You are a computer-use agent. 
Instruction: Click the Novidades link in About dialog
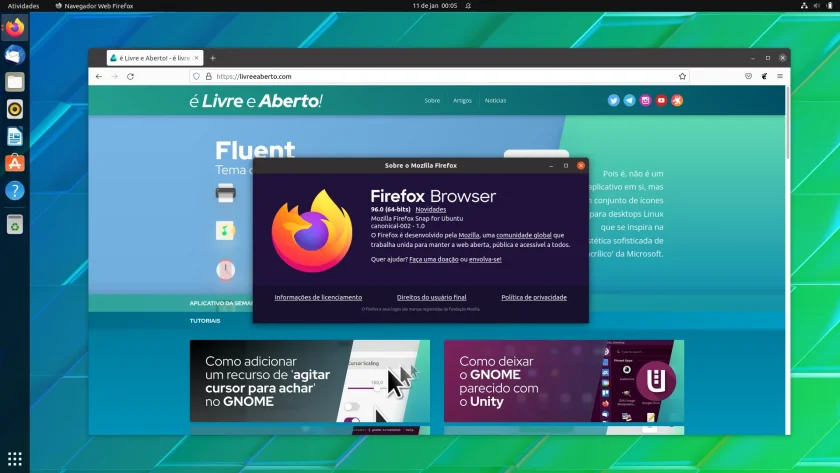[431, 209]
